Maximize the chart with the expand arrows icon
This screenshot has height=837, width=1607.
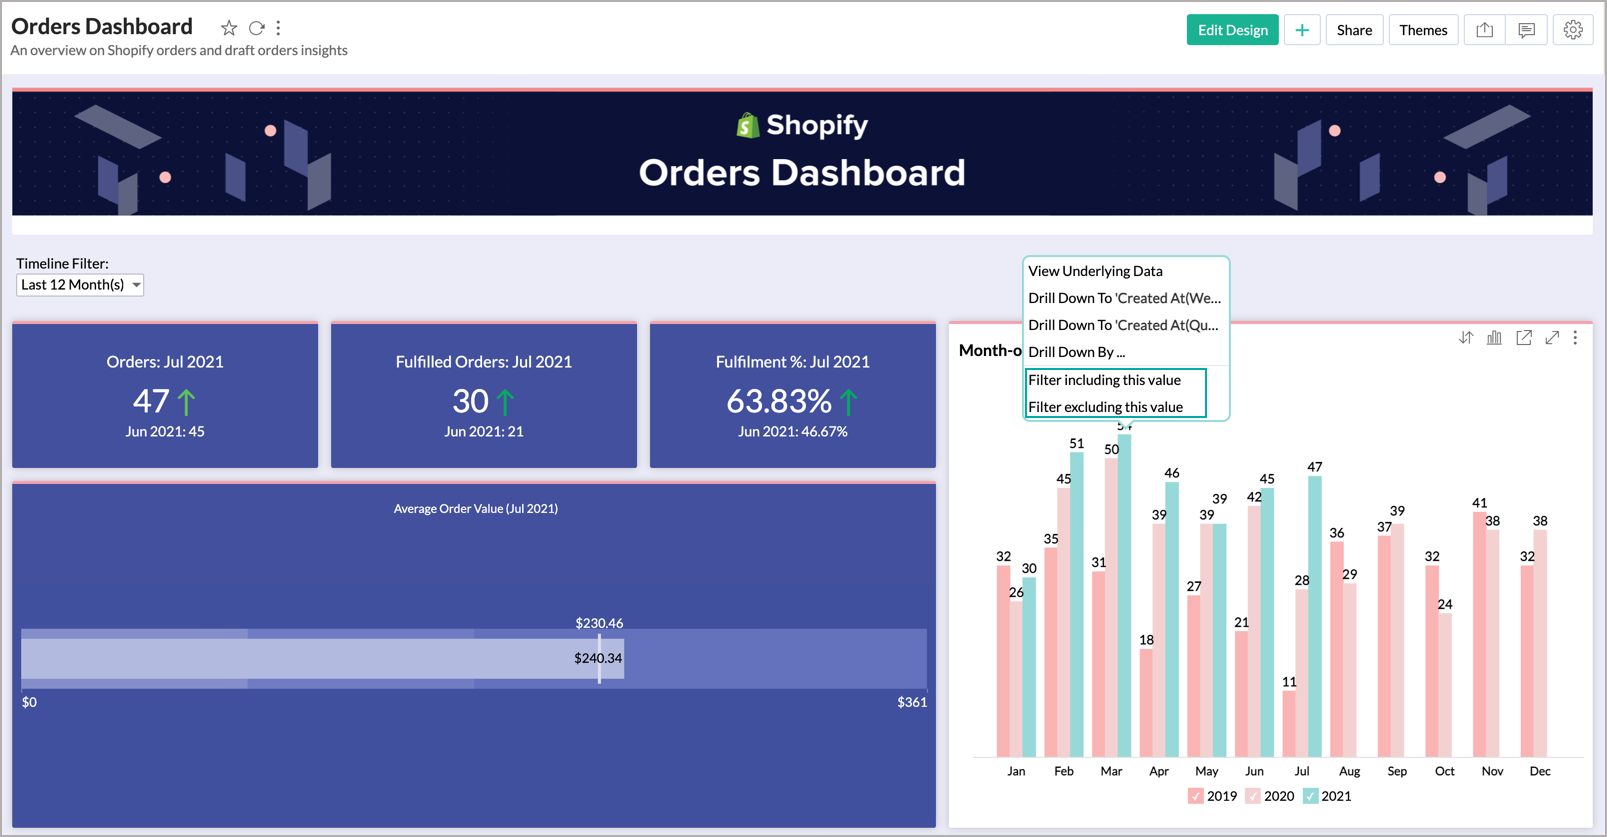[x=1551, y=338]
